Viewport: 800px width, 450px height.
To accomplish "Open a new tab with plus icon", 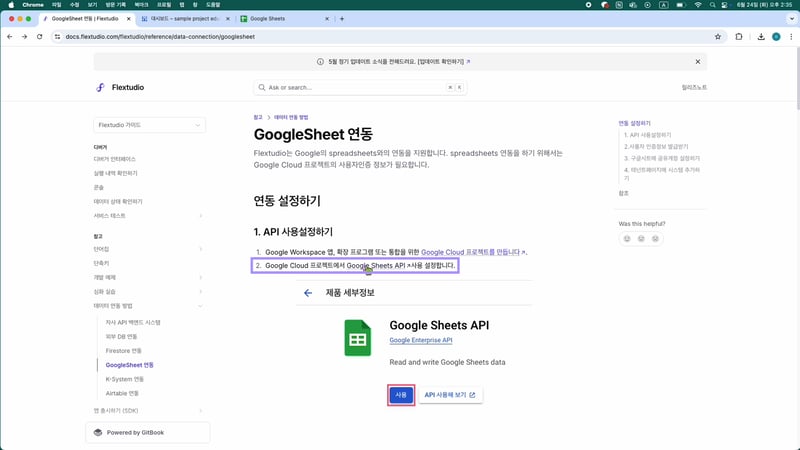I will (342, 18).
